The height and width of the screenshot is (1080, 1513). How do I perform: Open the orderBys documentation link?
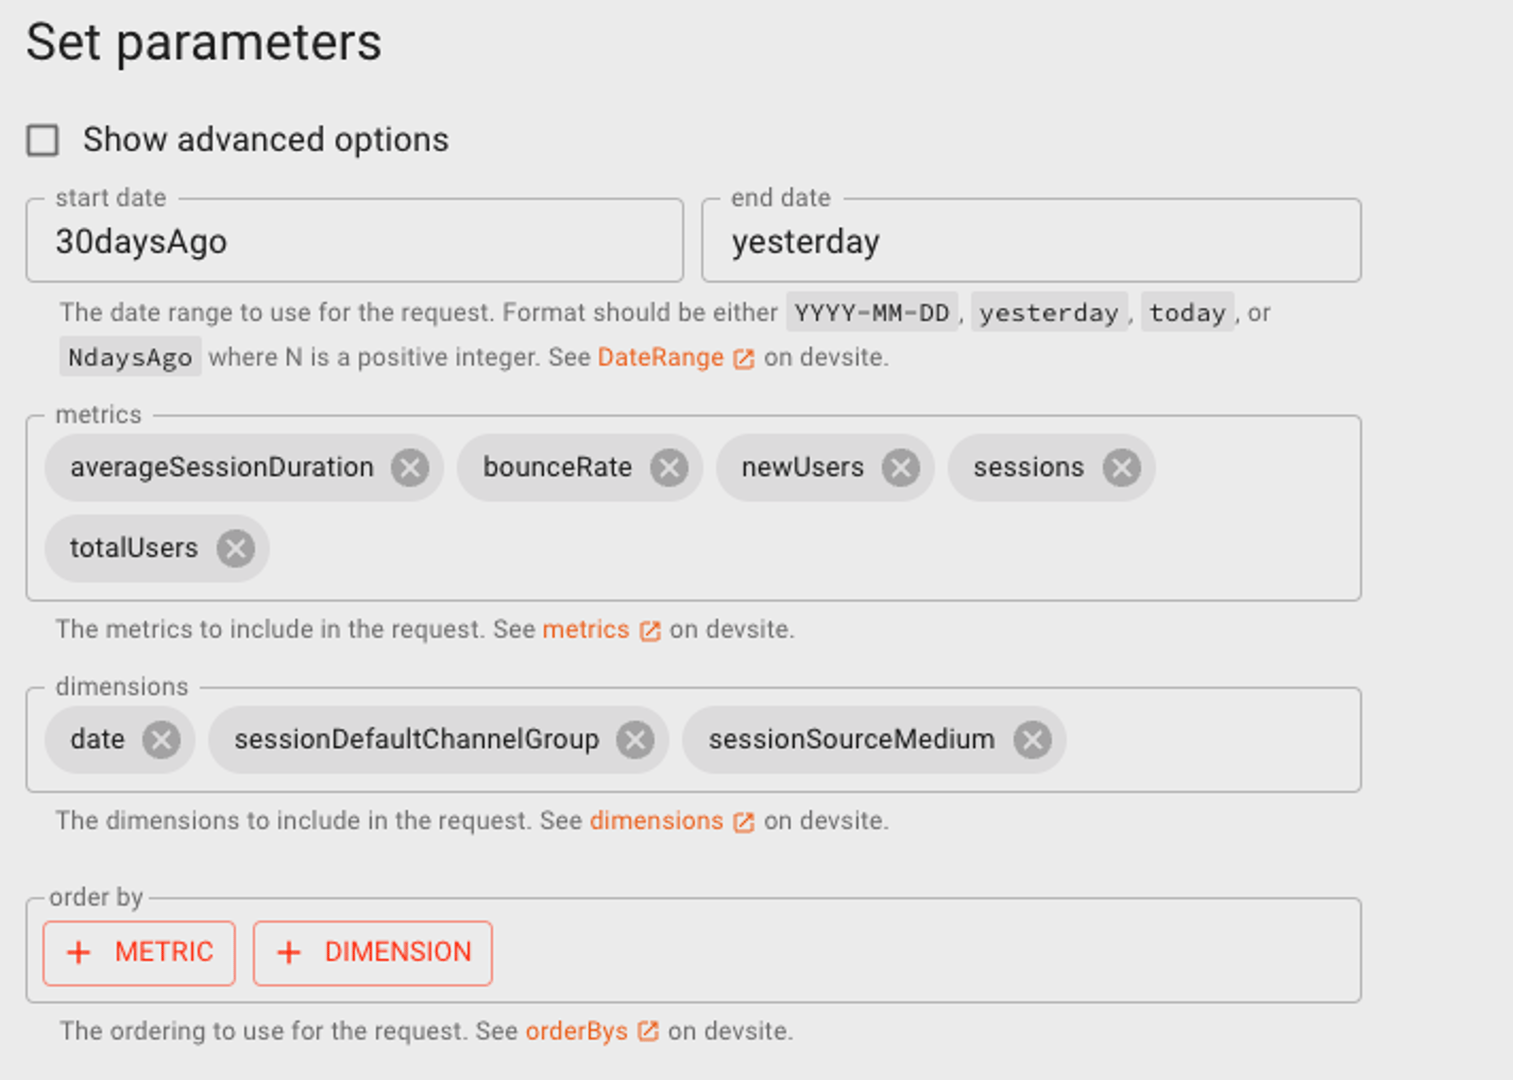pos(578,1031)
